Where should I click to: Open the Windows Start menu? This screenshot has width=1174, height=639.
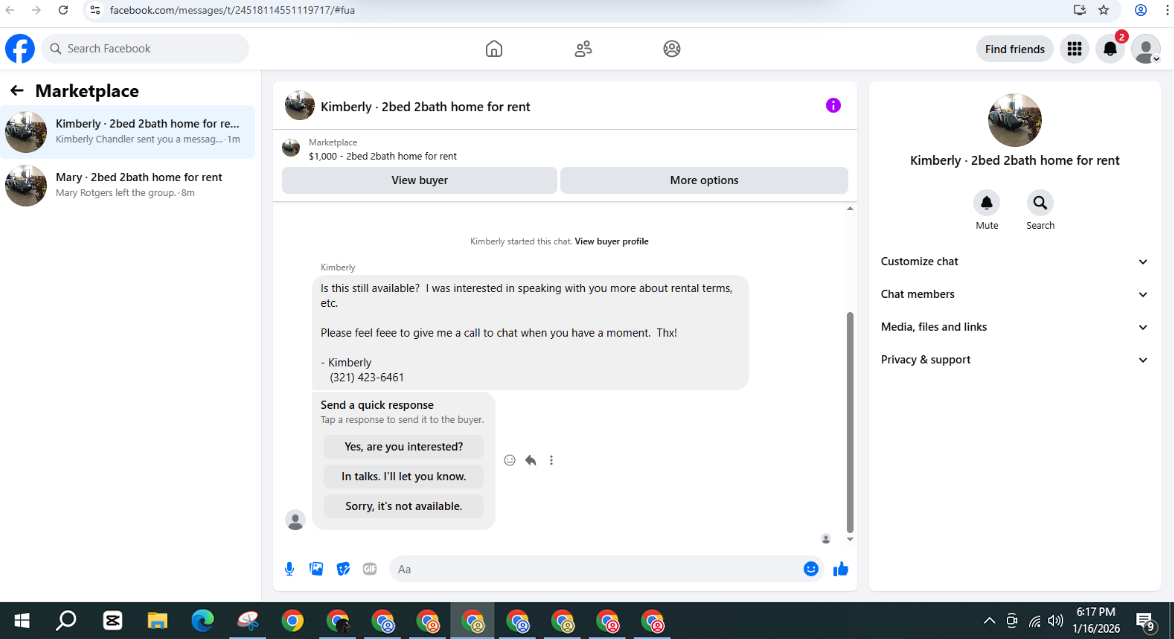coord(22,621)
